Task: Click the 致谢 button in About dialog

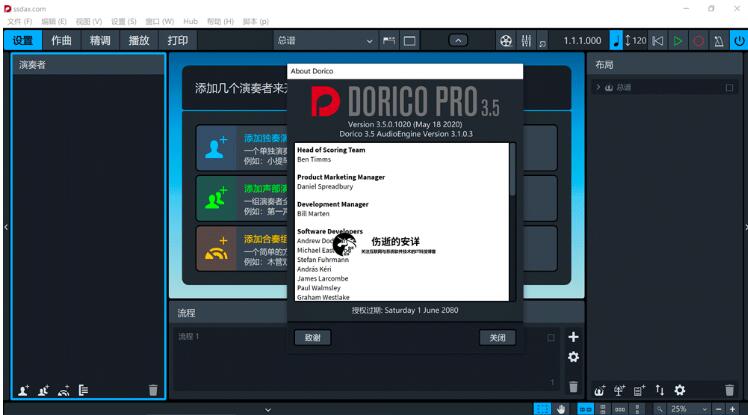Action: [312, 338]
